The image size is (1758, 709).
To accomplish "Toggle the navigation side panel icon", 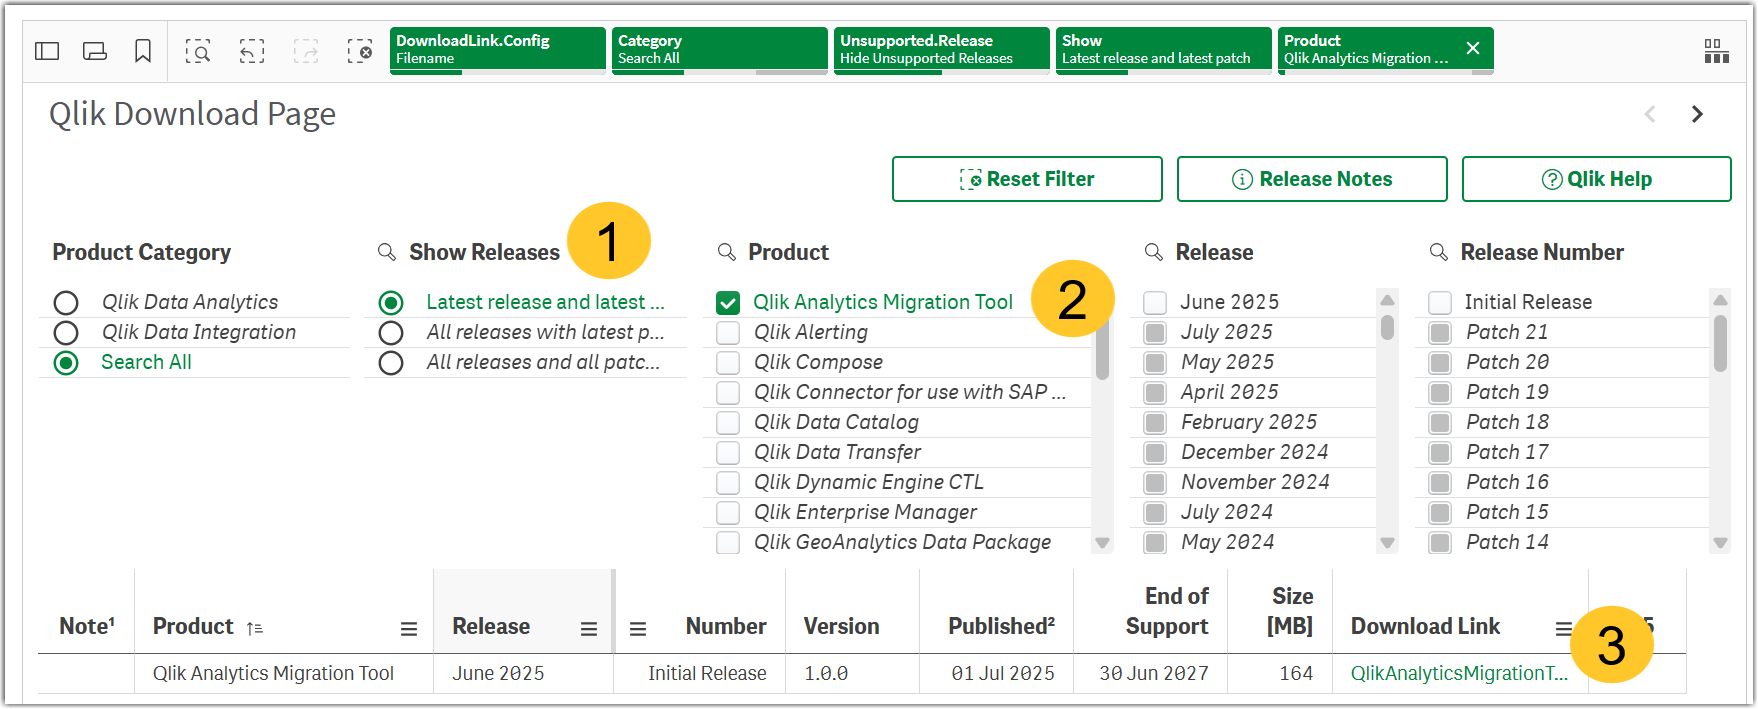I will click(x=47, y=51).
